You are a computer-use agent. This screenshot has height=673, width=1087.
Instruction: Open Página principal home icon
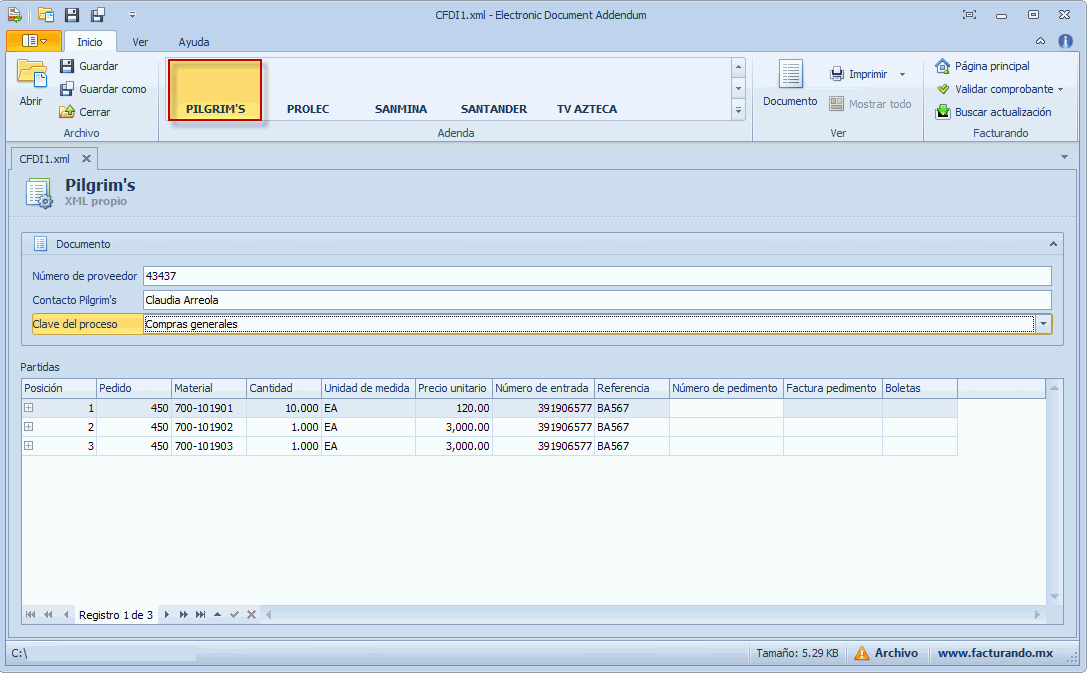pyautogui.click(x=942, y=66)
